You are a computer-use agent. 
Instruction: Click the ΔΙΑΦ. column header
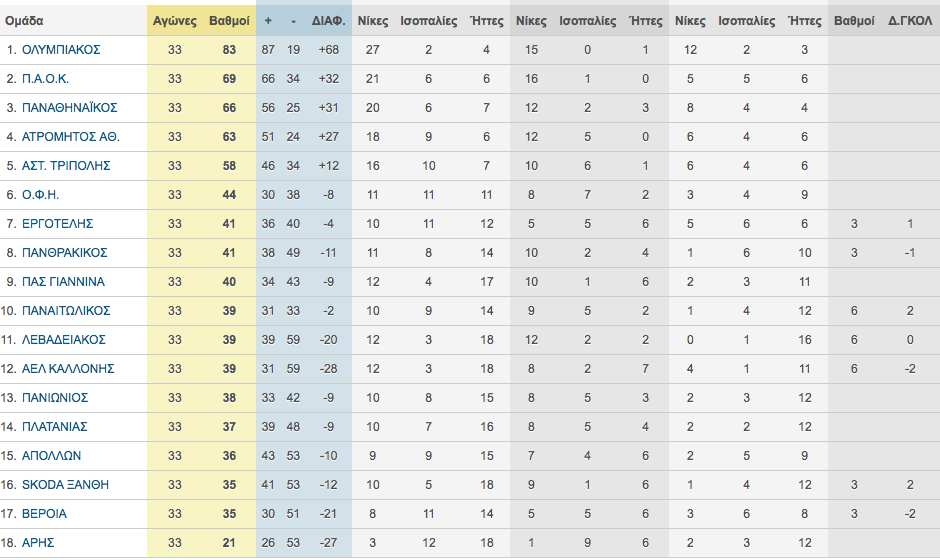(x=329, y=20)
